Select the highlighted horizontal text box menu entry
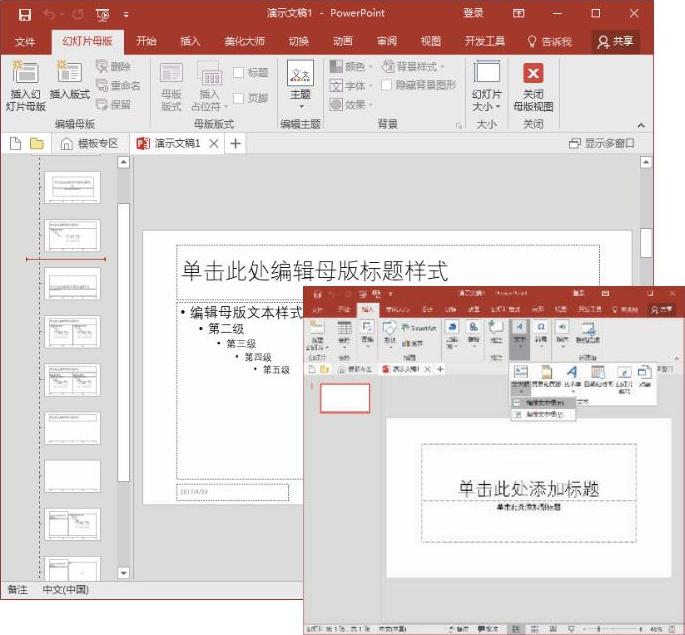 click(543, 403)
